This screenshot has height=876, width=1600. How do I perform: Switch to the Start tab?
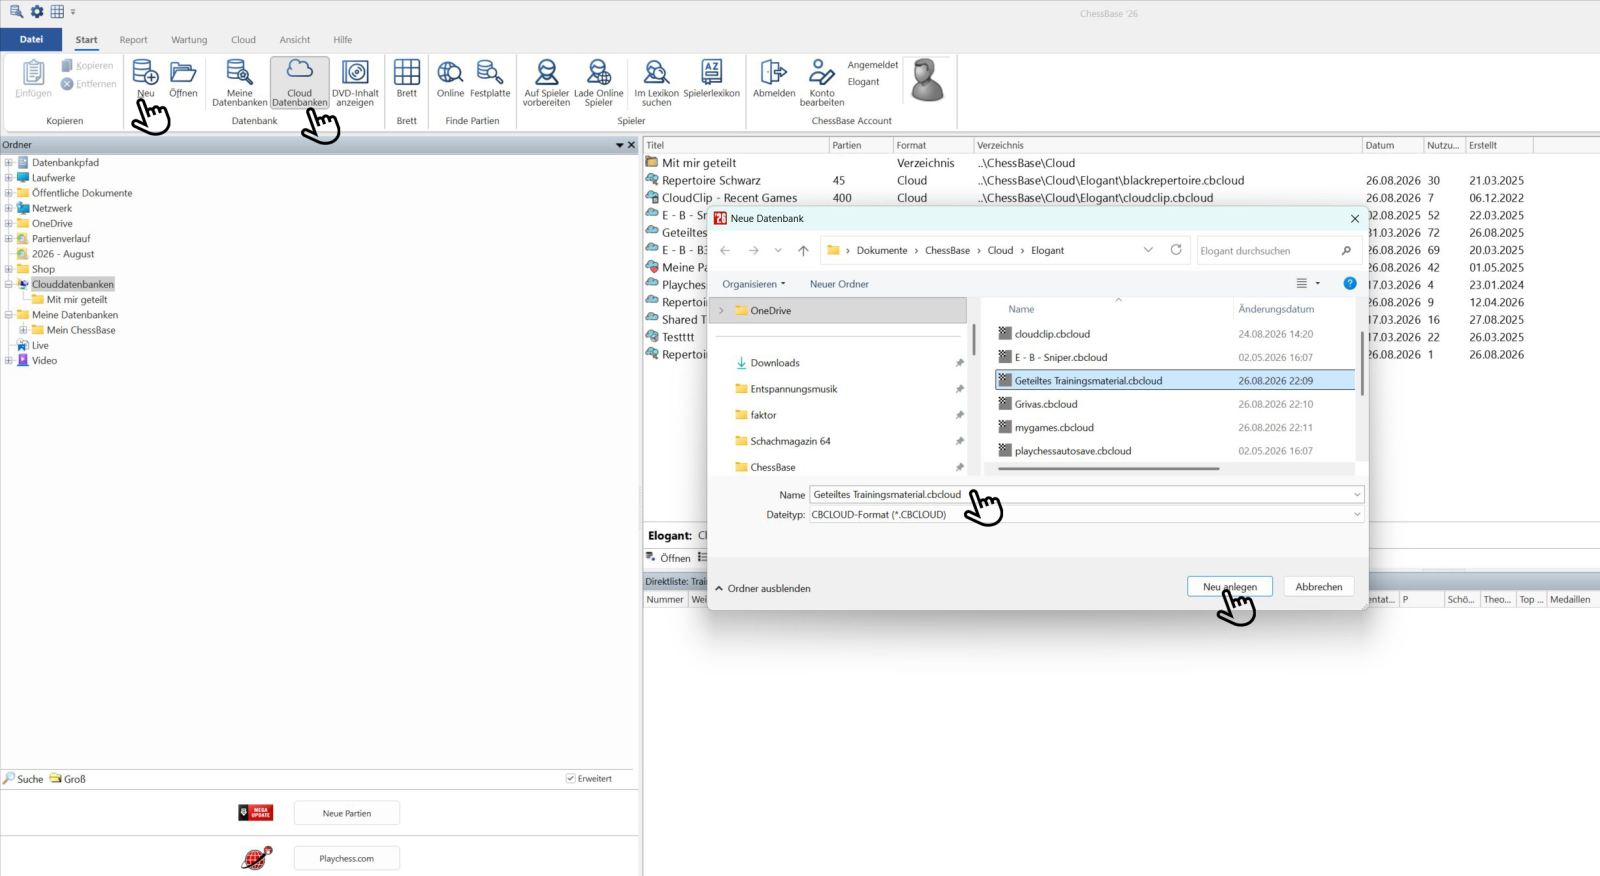(x=87, y=40)
